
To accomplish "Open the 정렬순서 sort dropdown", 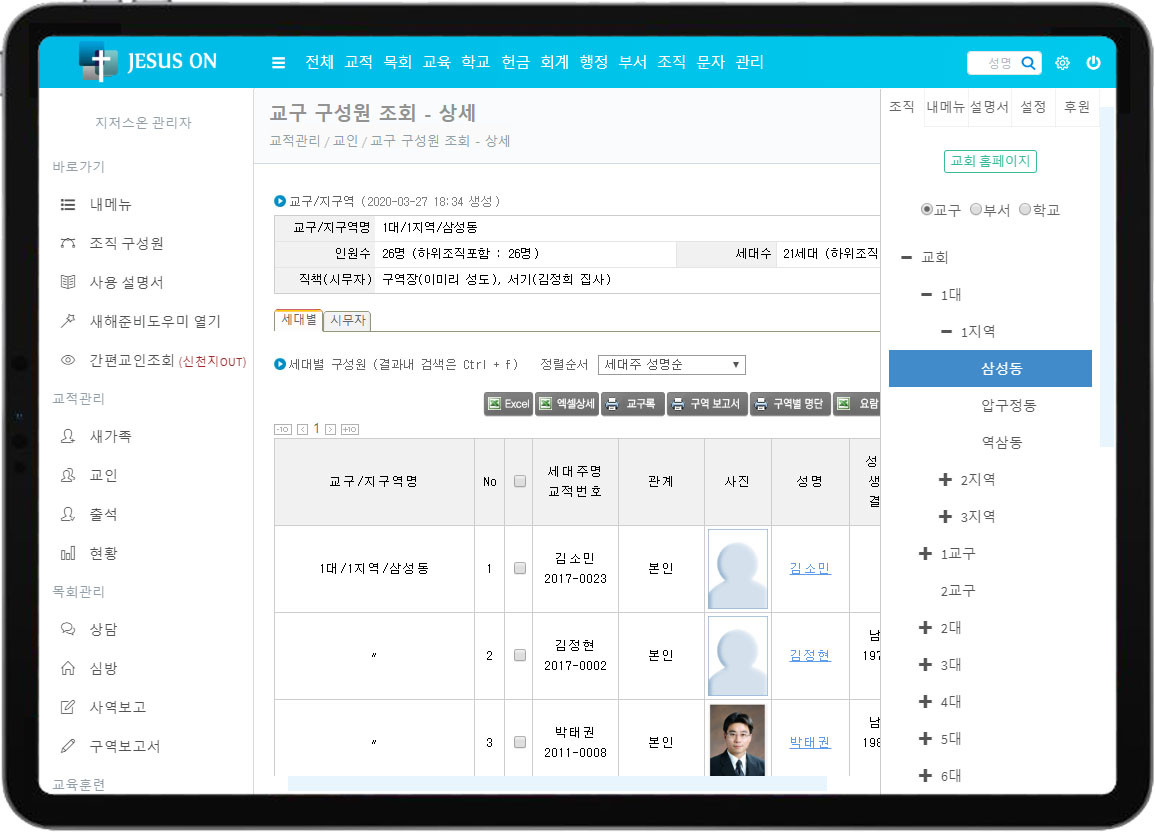I will point(671,365).
